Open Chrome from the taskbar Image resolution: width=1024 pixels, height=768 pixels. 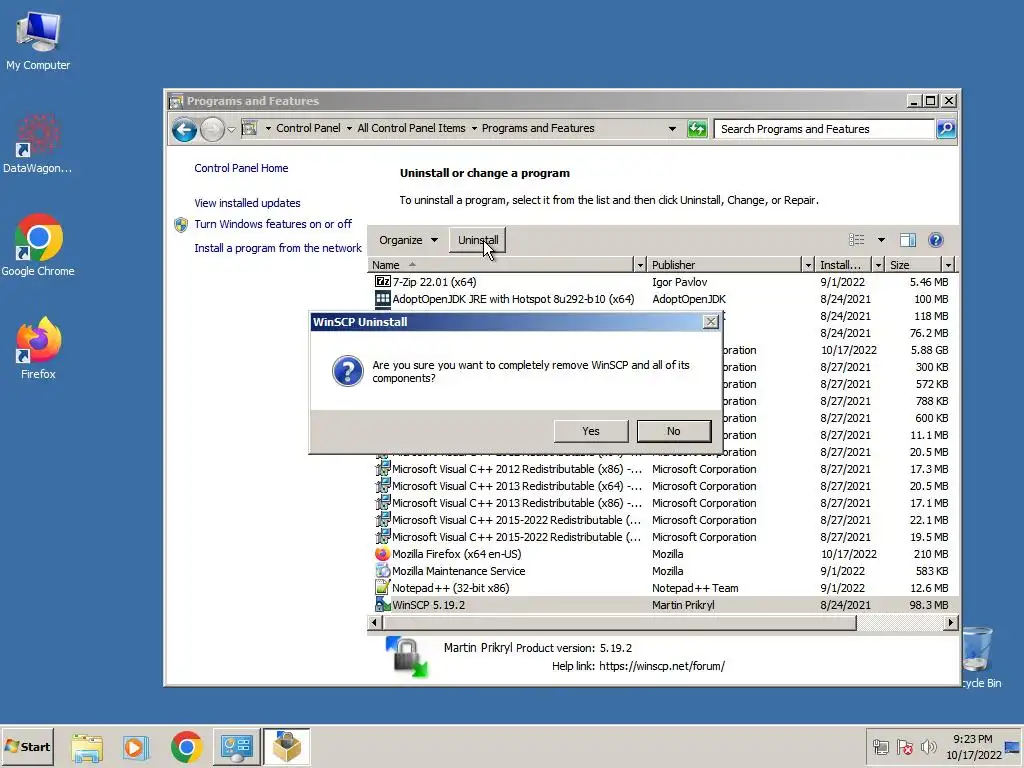tap(187, 747)
